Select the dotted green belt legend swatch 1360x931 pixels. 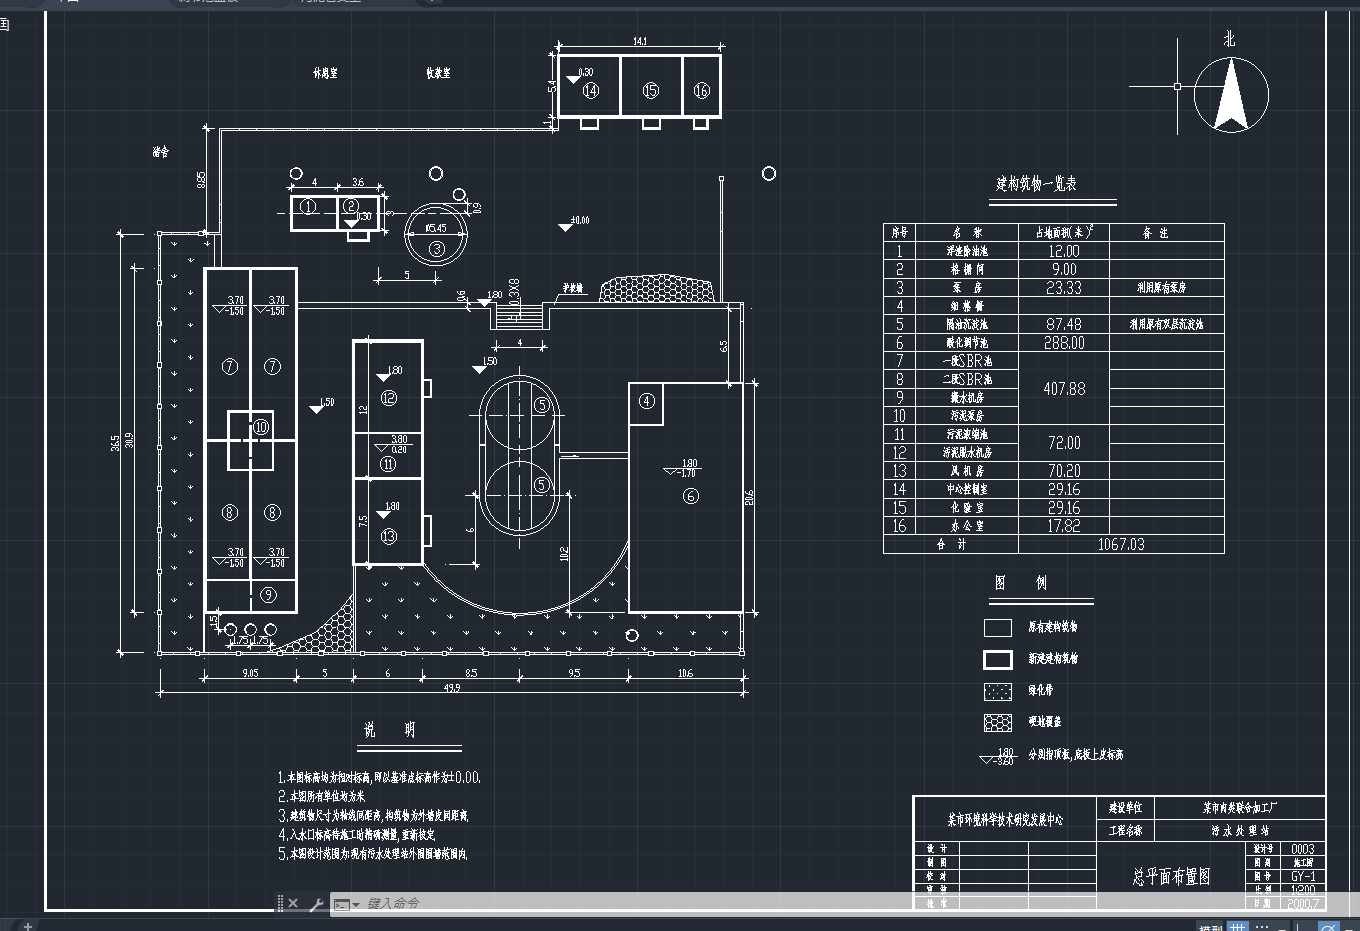coord(998,691)
